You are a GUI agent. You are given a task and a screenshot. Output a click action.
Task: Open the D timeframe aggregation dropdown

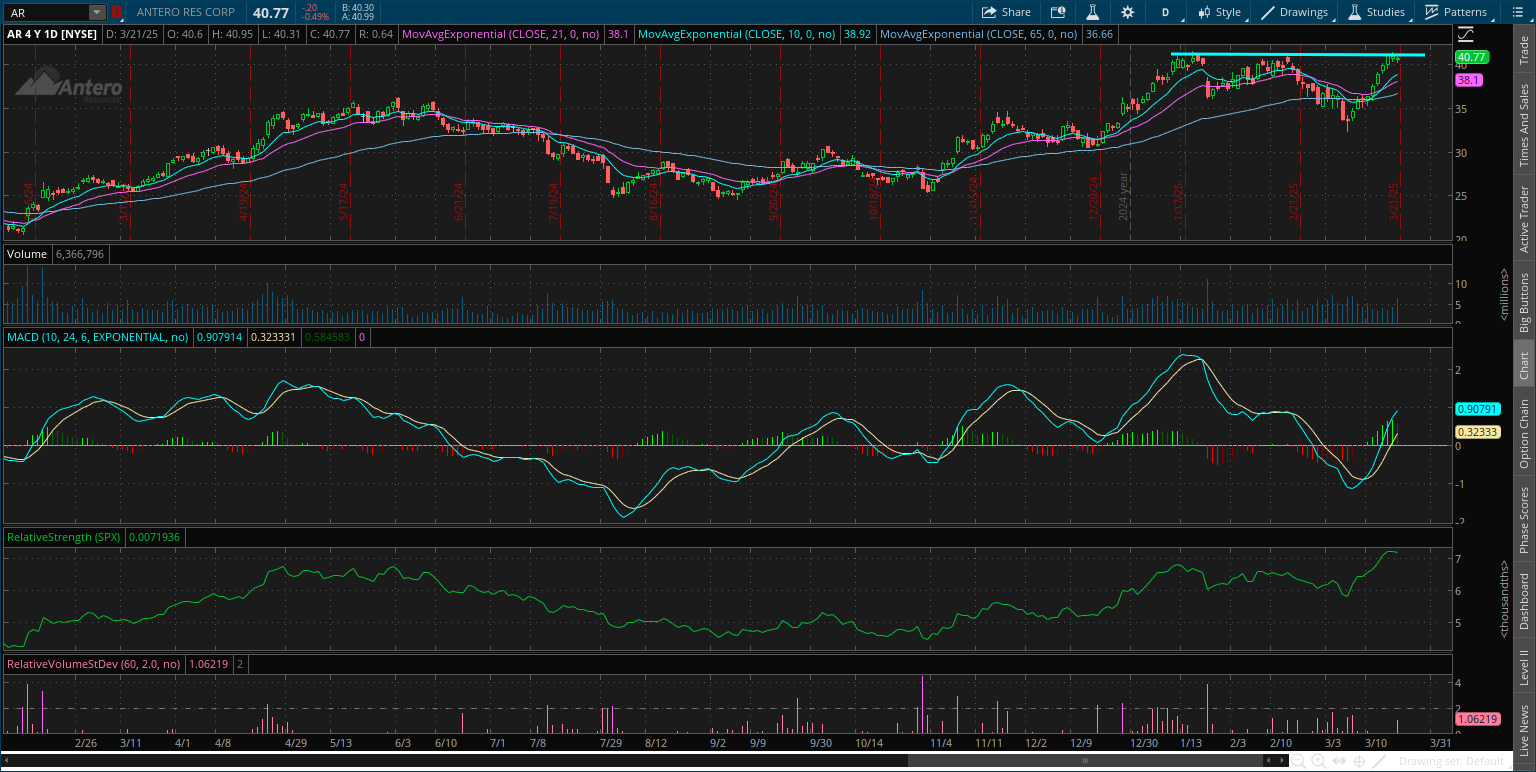pyautogui.click(x=1165, y=12)
